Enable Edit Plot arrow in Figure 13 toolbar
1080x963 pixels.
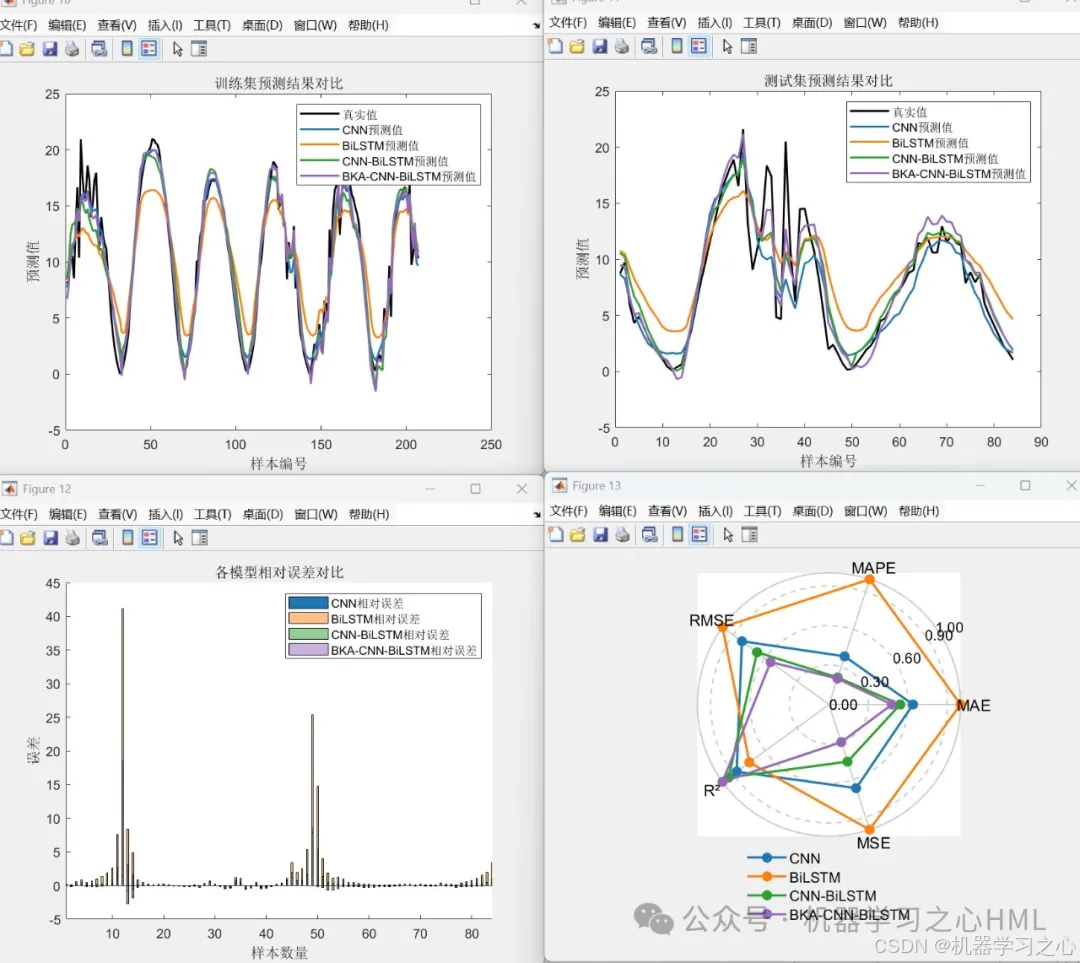click(727, 535)
